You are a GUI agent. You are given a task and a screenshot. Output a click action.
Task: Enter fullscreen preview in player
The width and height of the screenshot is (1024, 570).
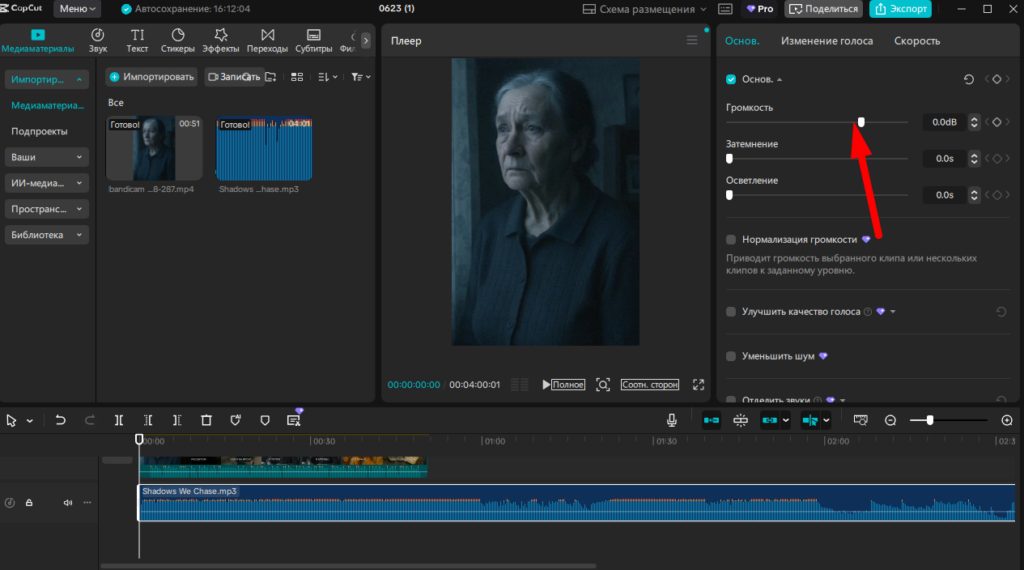[698, 385]
